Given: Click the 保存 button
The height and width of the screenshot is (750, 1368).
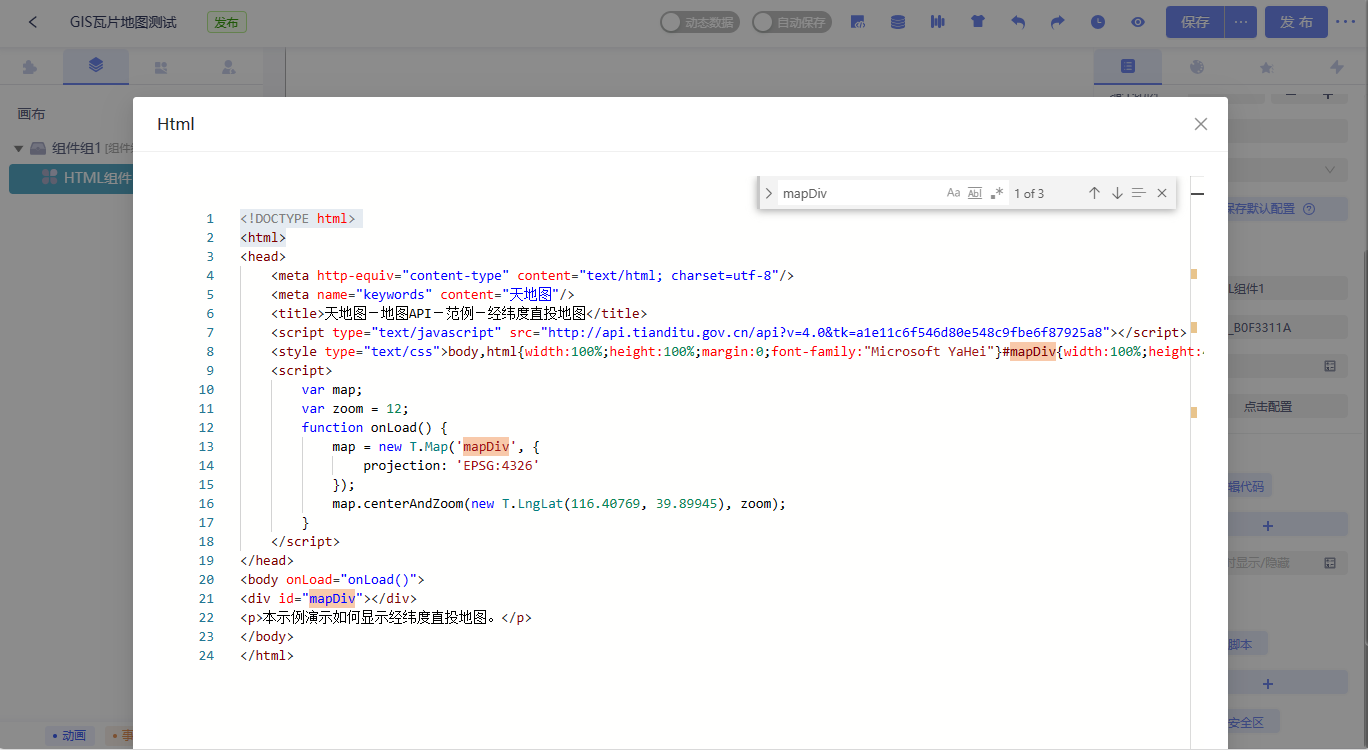Looking at the screenshot, I should pyautogui.click(x=1195, y=22).
